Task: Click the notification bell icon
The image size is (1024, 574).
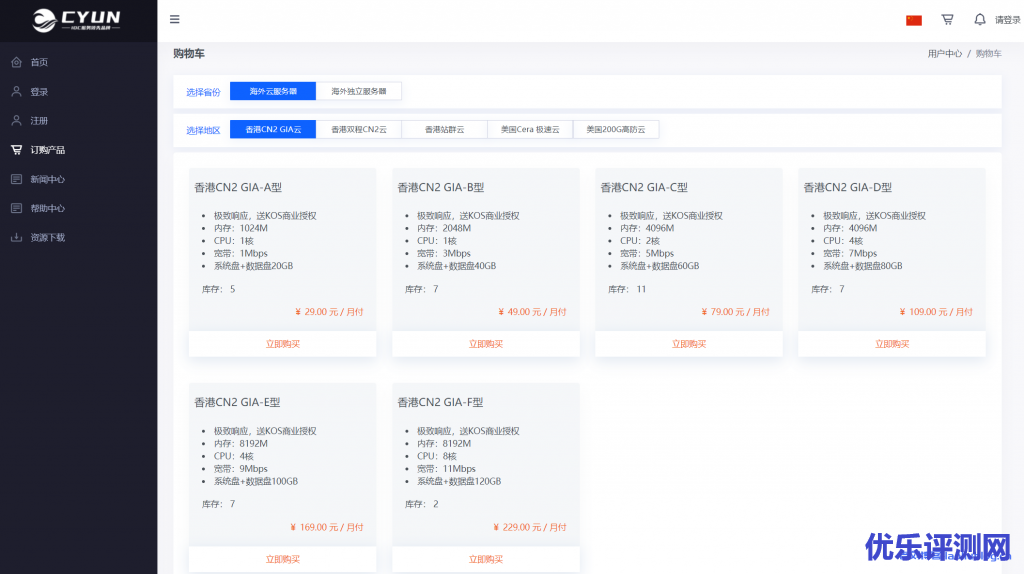Action: pyautogui.click(x=979, y=19)
